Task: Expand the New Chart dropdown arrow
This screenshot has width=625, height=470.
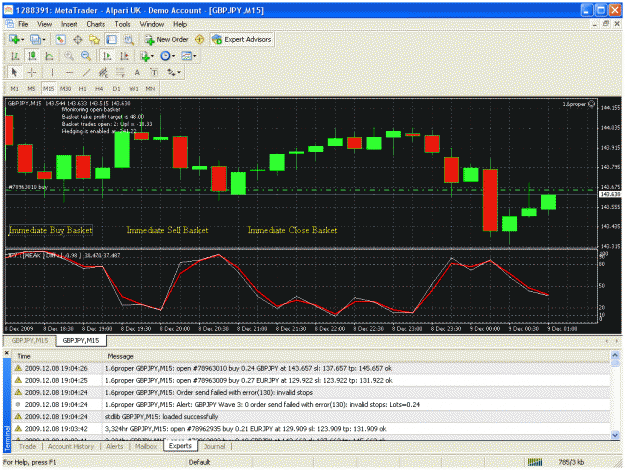Action: pos(23,39)
